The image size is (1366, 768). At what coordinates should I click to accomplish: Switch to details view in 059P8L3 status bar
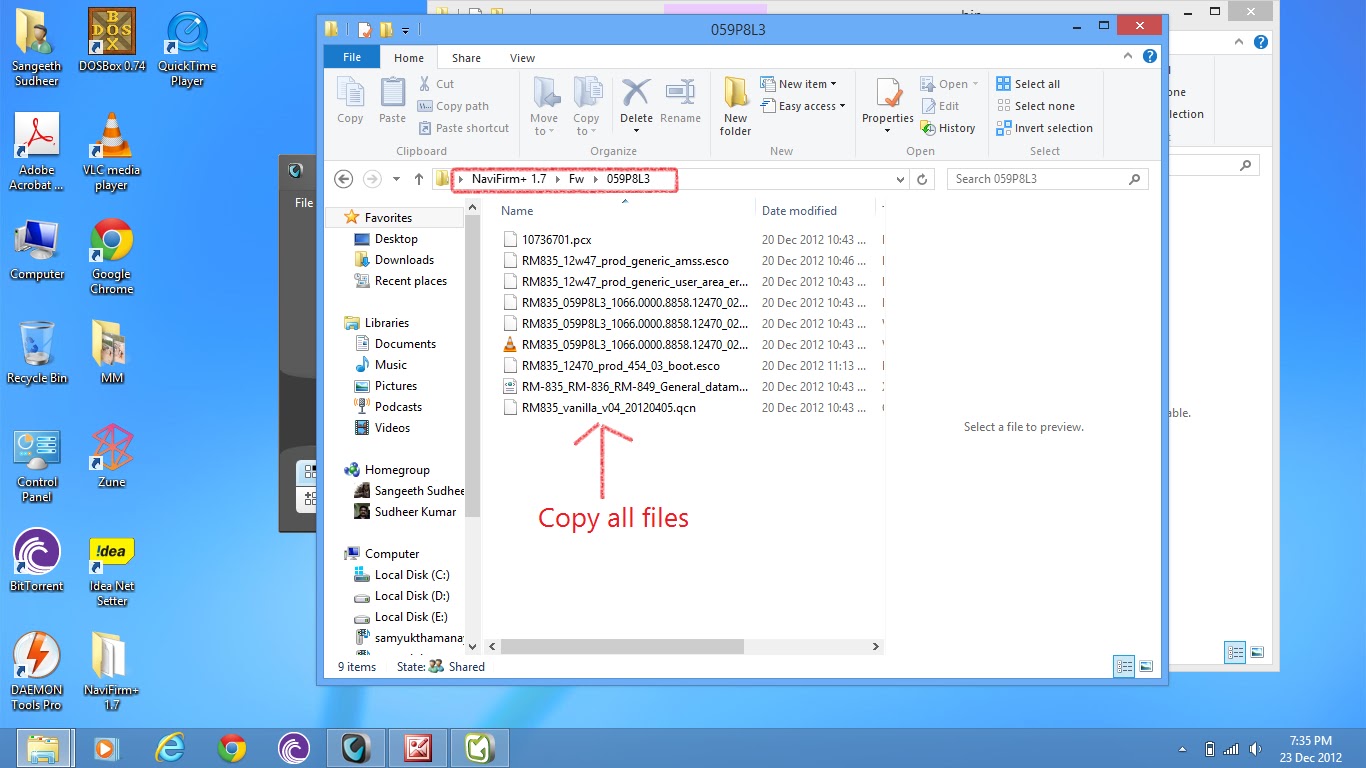point(1124,666)
